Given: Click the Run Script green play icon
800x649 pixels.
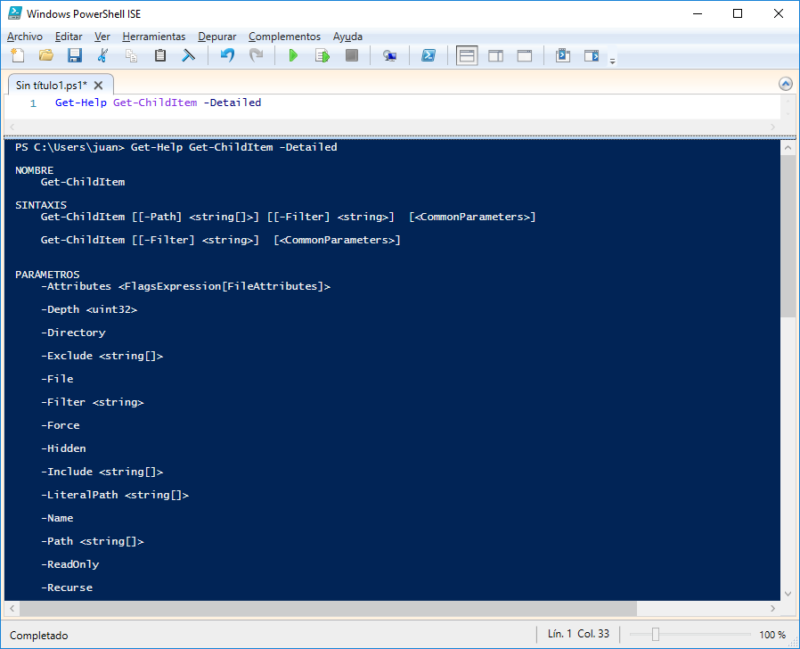Looking at the screenshot, I should [x=294, y=55].
